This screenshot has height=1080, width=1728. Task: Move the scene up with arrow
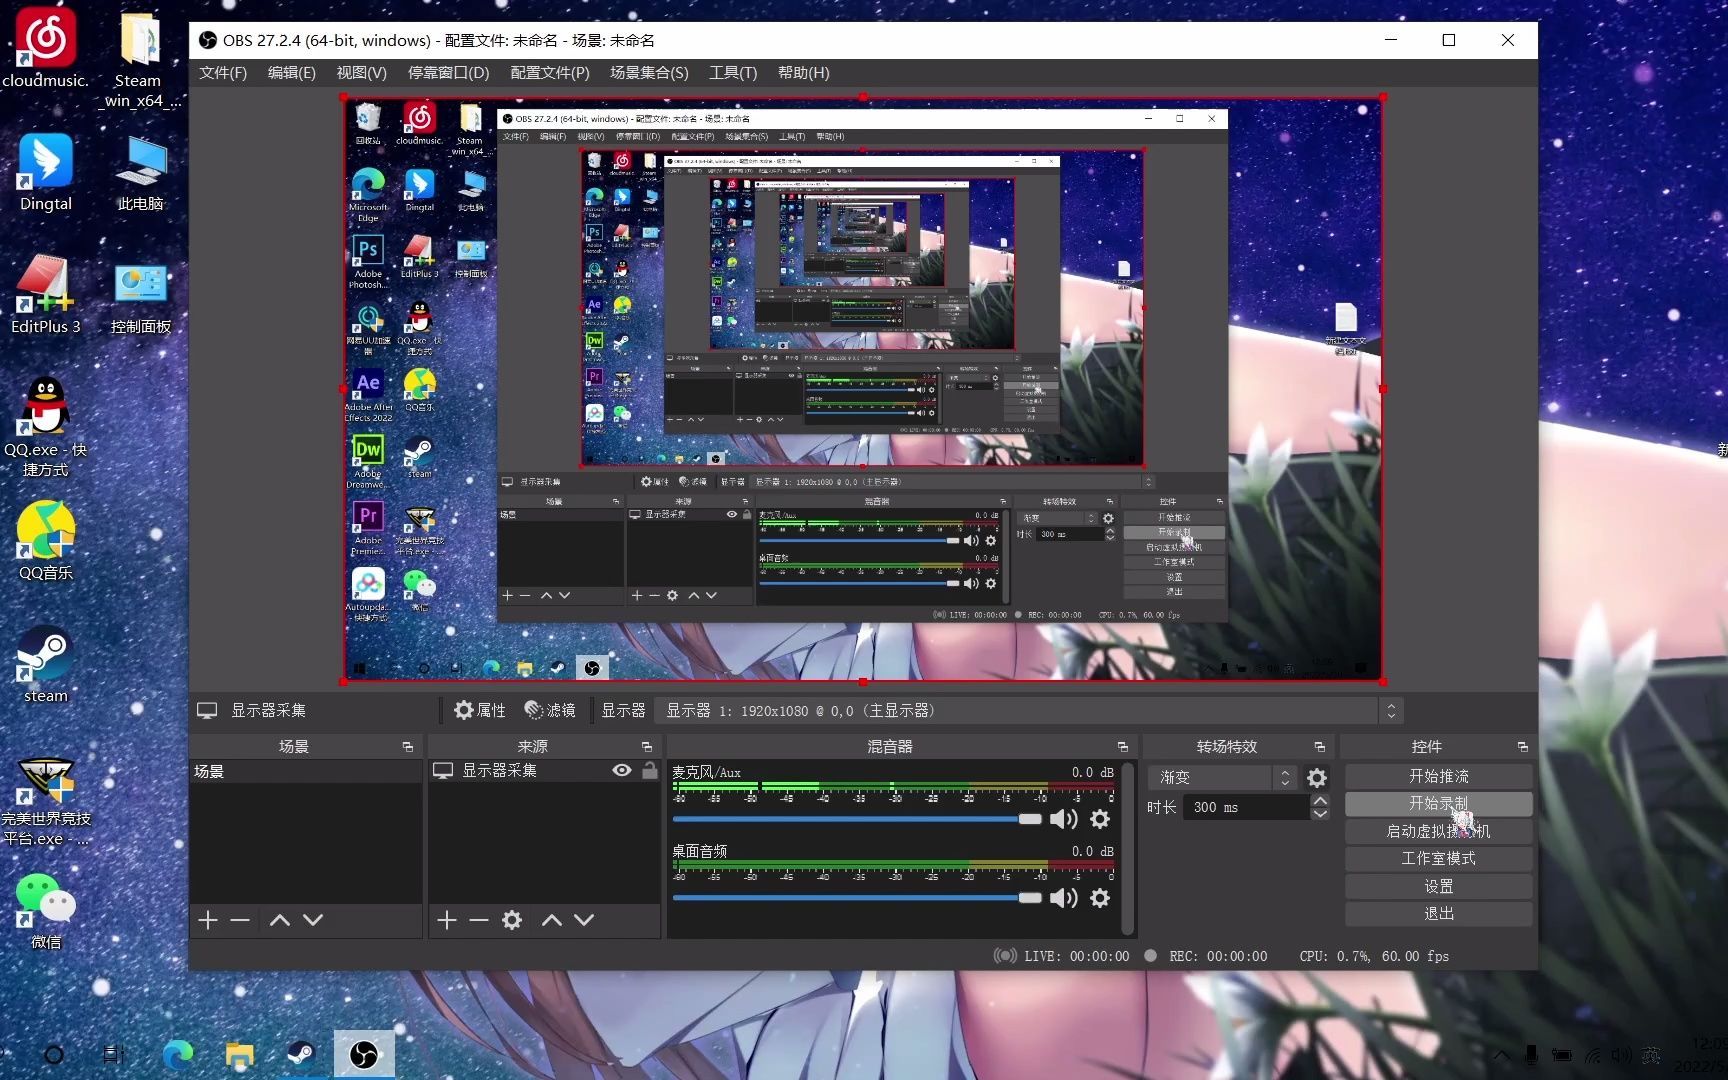(280, 920)
